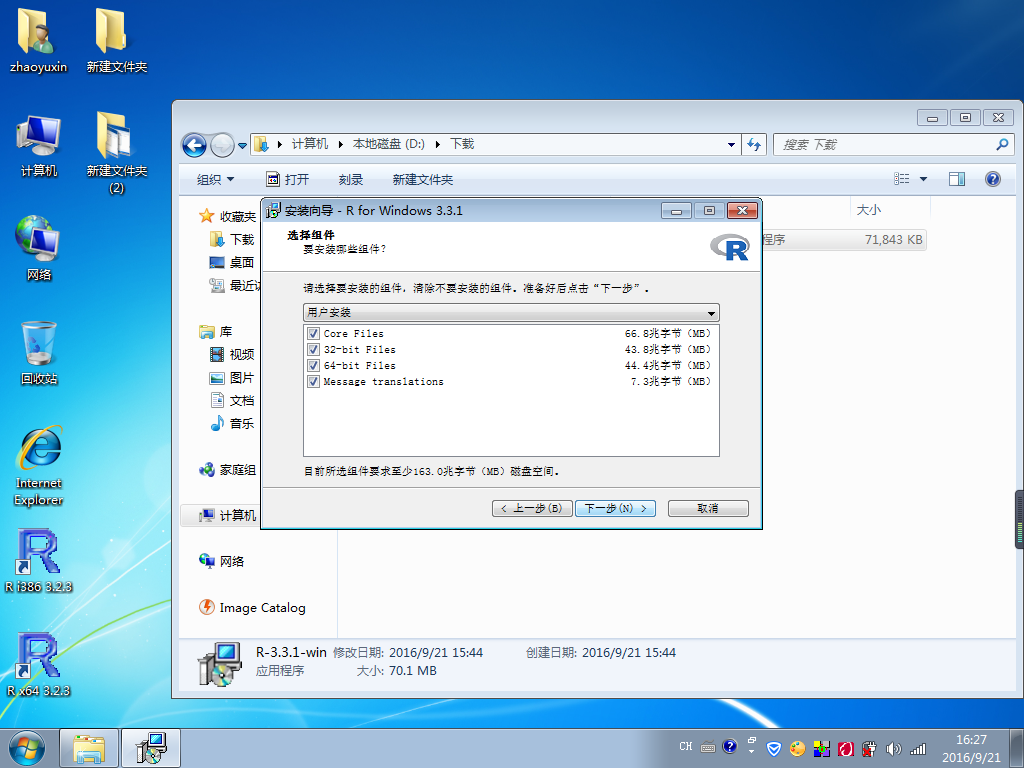Image resolution: width=1024 pixels, height=768 pixels.
Task: Click 本地磁盘 (D:) in the address breadcrumb
Action: 389,144
